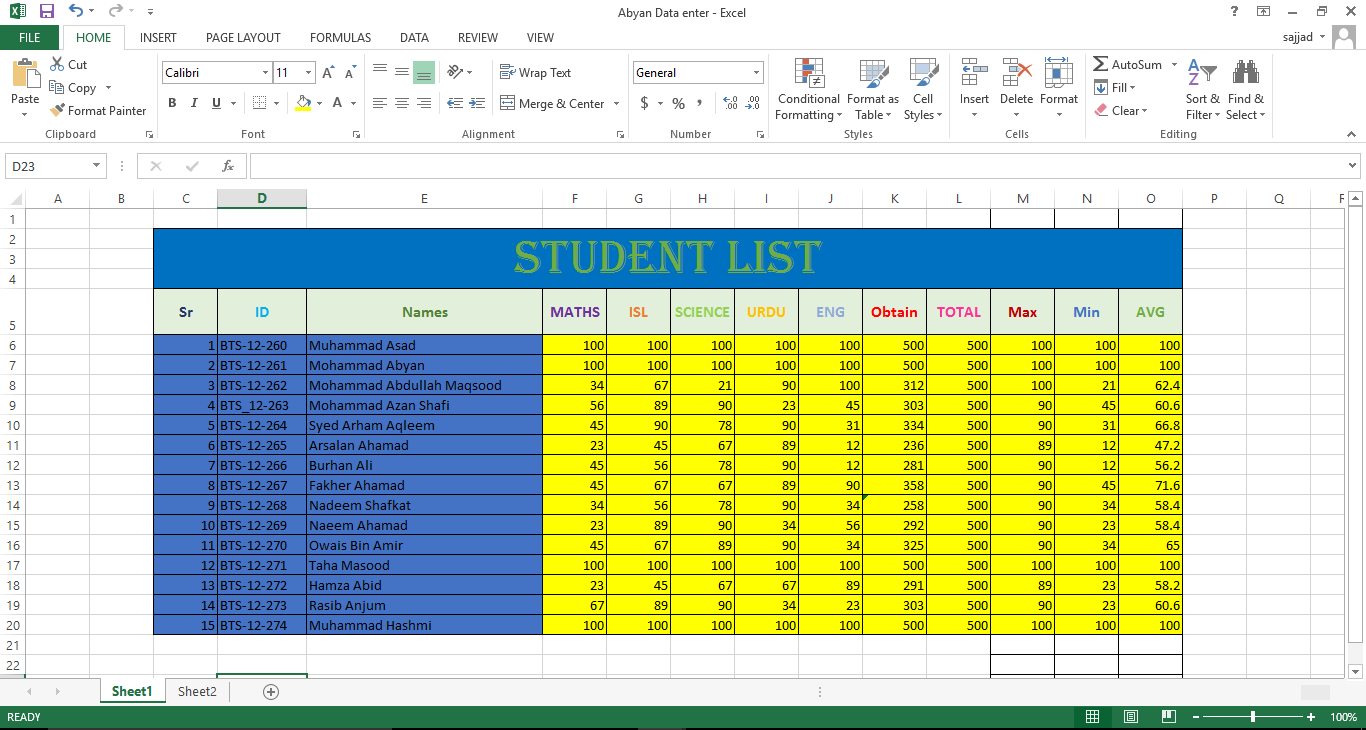
Task: Switch to Sheet2
Action: click(196, 691)
